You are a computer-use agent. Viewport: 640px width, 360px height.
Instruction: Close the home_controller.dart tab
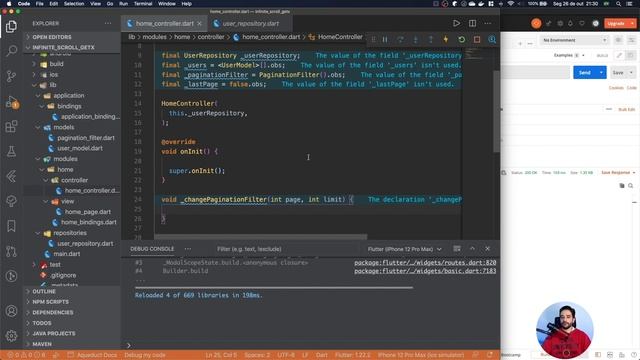[x=200, y=24]
